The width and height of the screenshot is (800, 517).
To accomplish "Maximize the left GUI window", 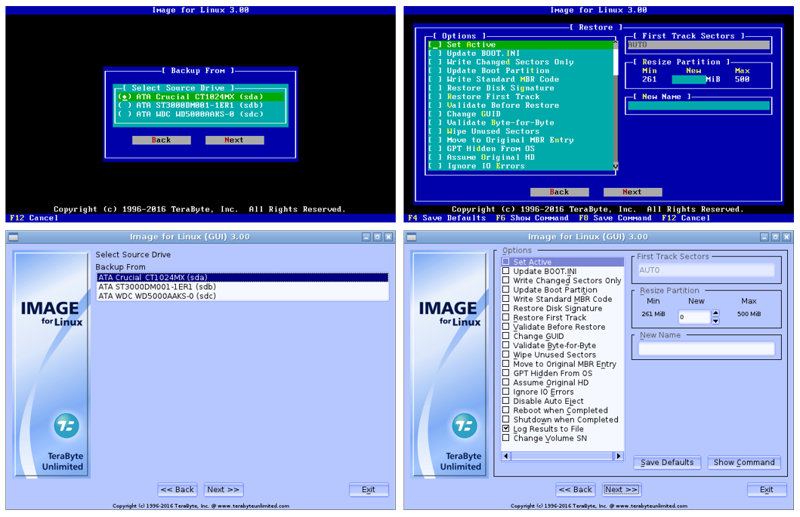I will click(x=378, y=237).
